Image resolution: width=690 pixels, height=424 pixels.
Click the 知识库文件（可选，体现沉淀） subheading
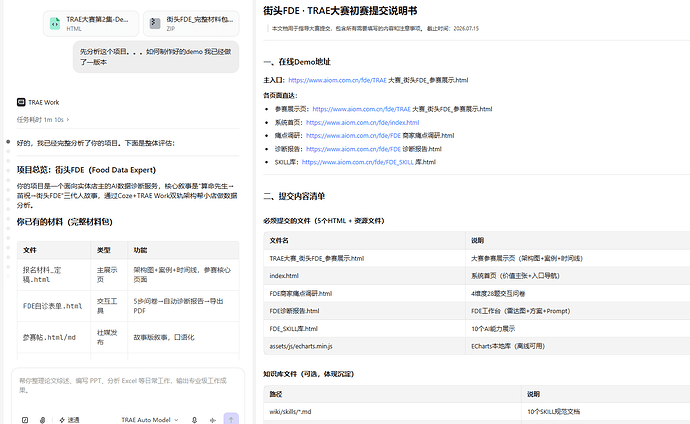(308, 374)
